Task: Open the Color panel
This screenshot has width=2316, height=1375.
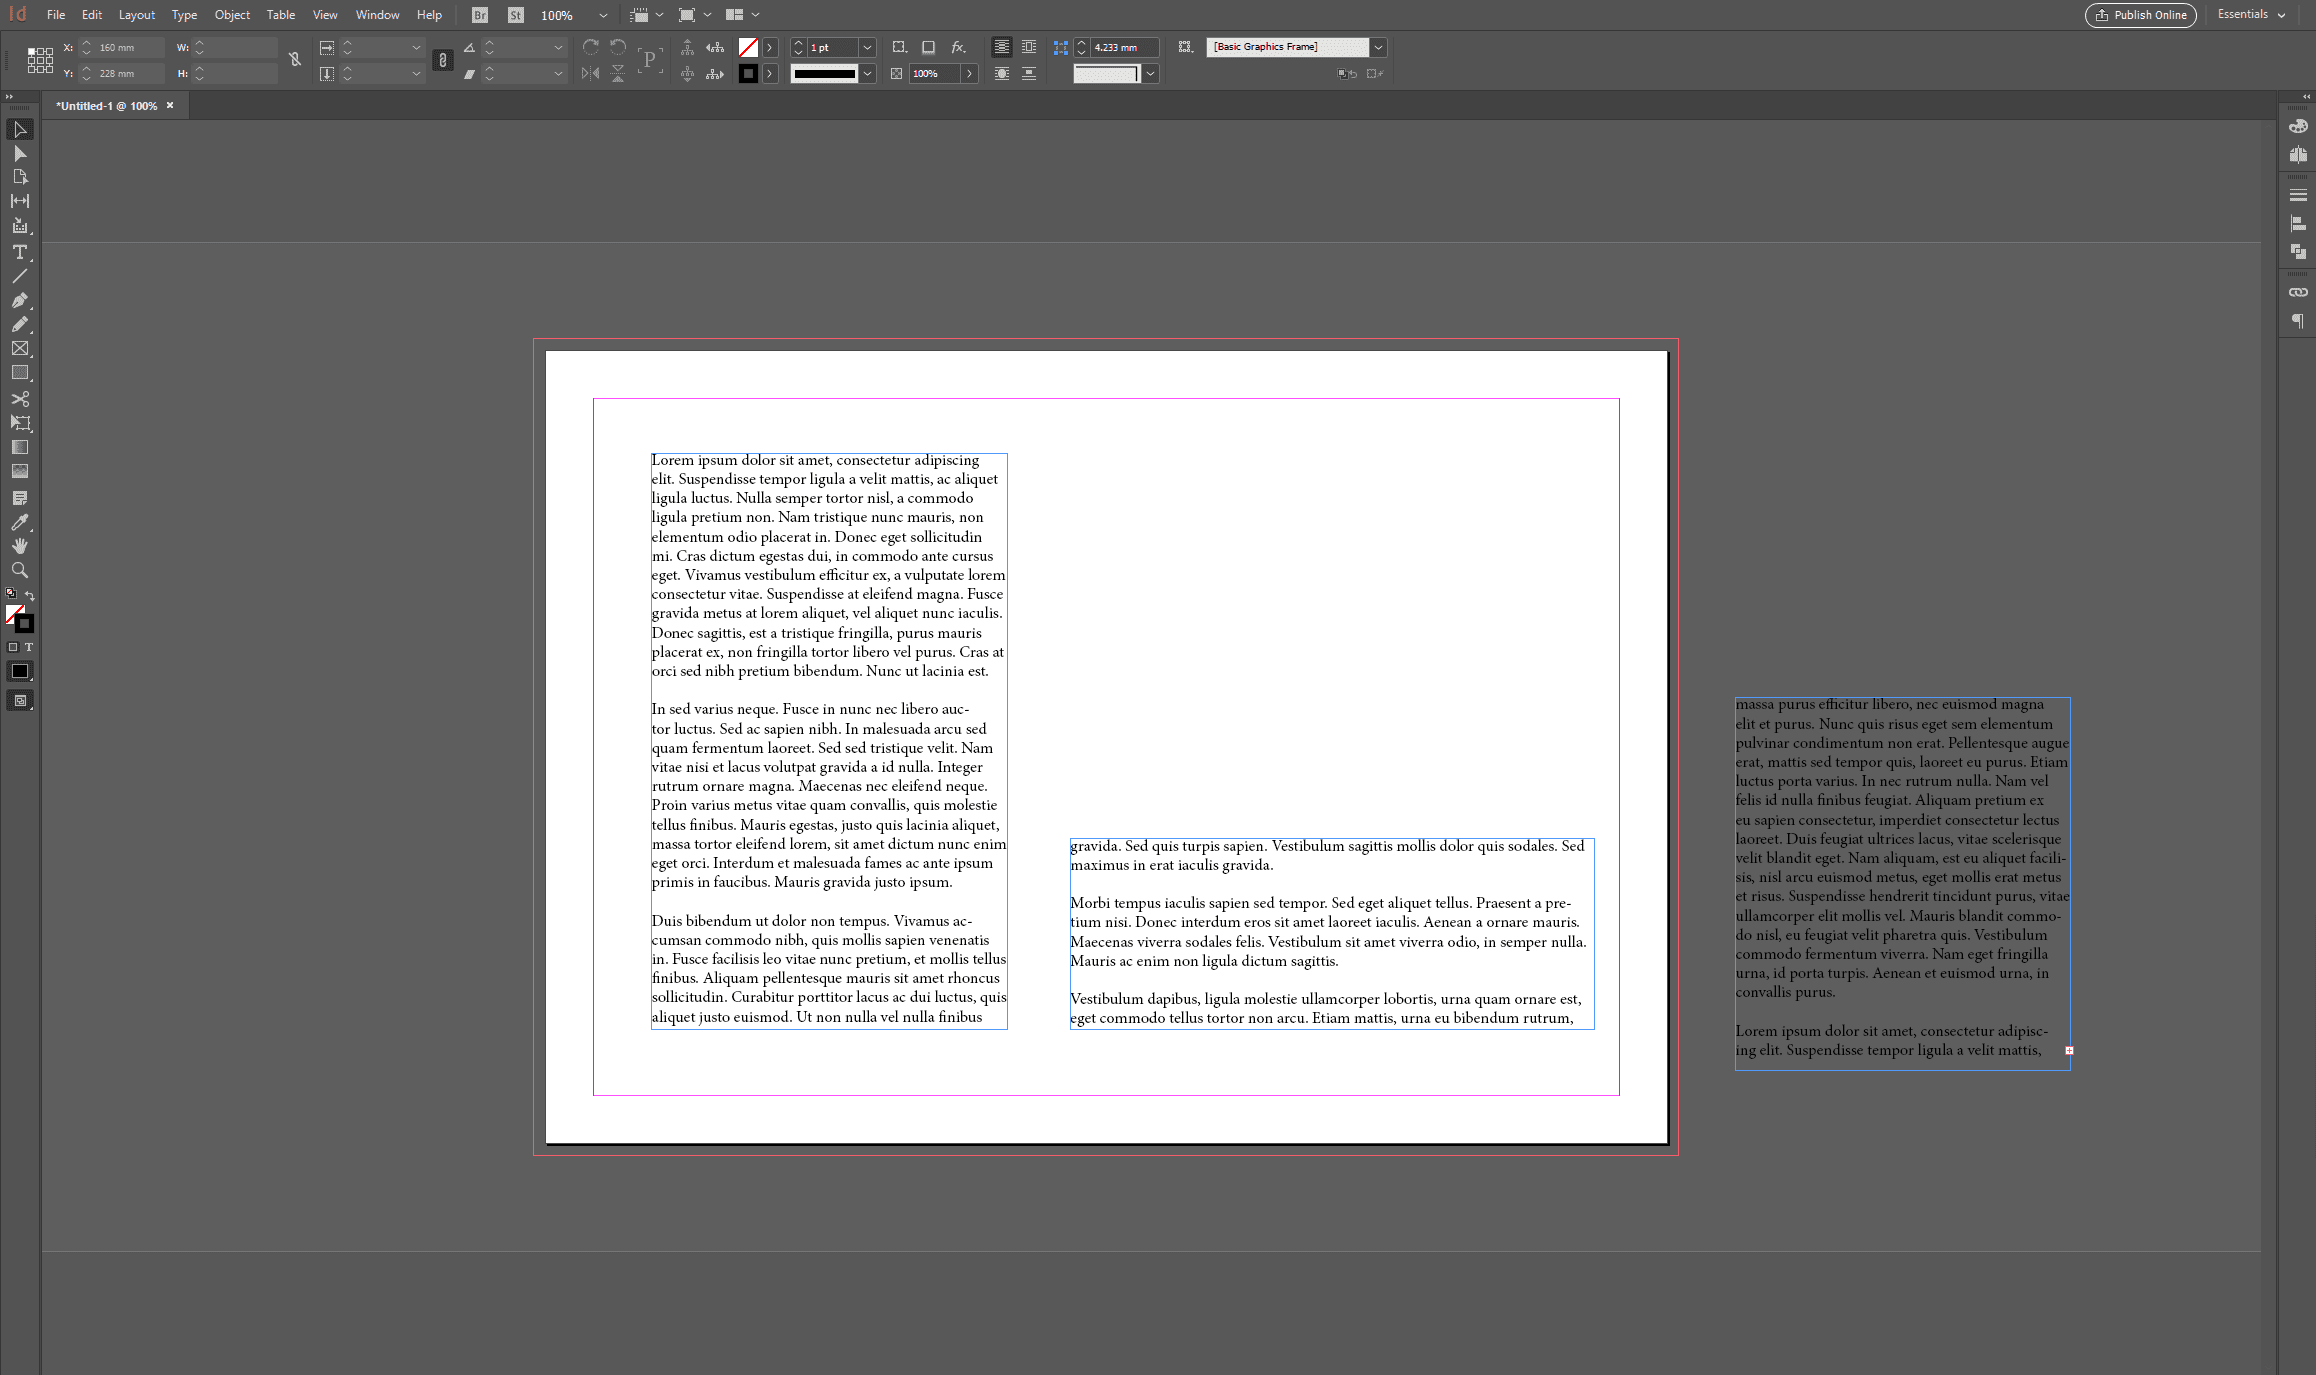Action: [x=2297, y=125]
